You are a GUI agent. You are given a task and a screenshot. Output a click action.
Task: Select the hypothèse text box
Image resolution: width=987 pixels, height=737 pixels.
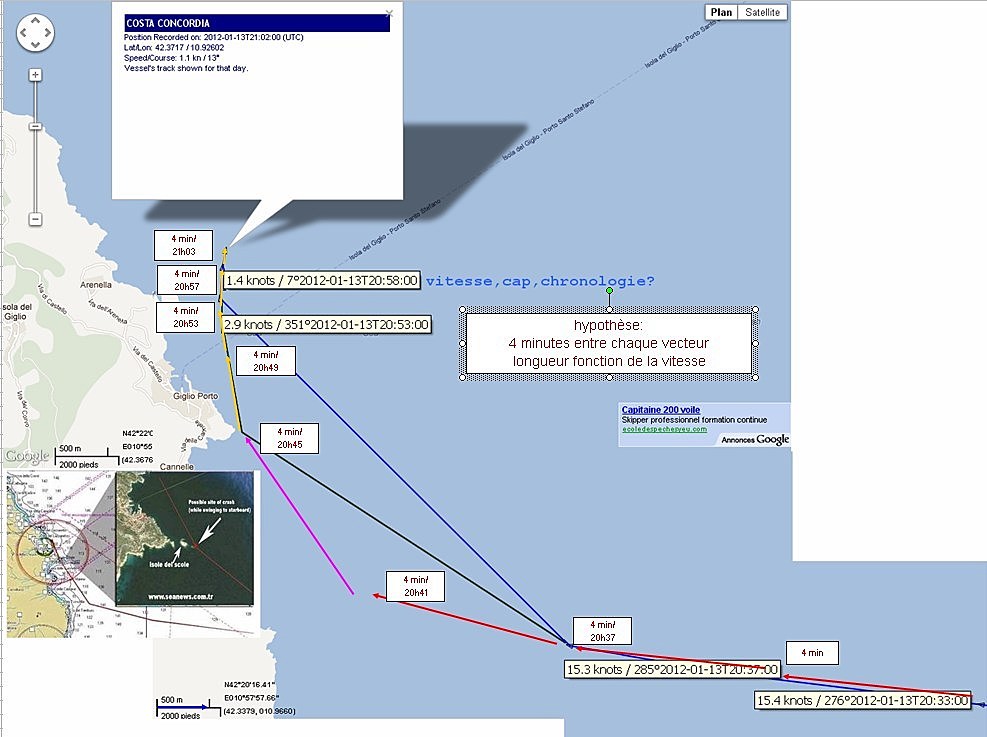[609, 344]
